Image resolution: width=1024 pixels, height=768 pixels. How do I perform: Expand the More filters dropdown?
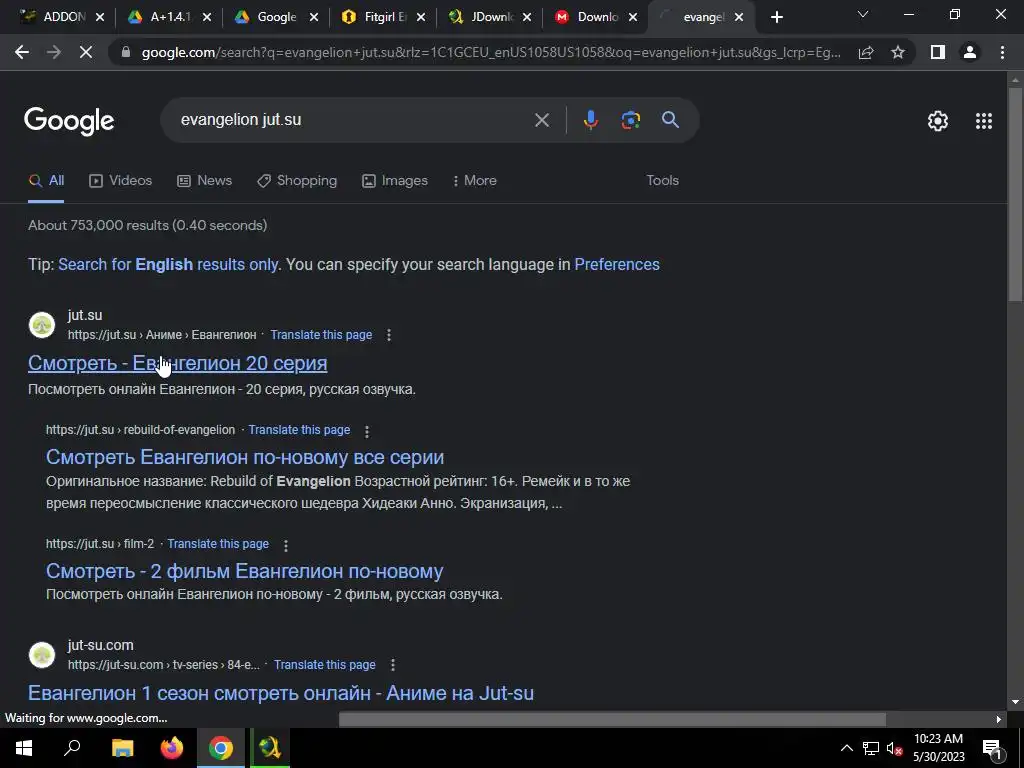pos(475,181)
